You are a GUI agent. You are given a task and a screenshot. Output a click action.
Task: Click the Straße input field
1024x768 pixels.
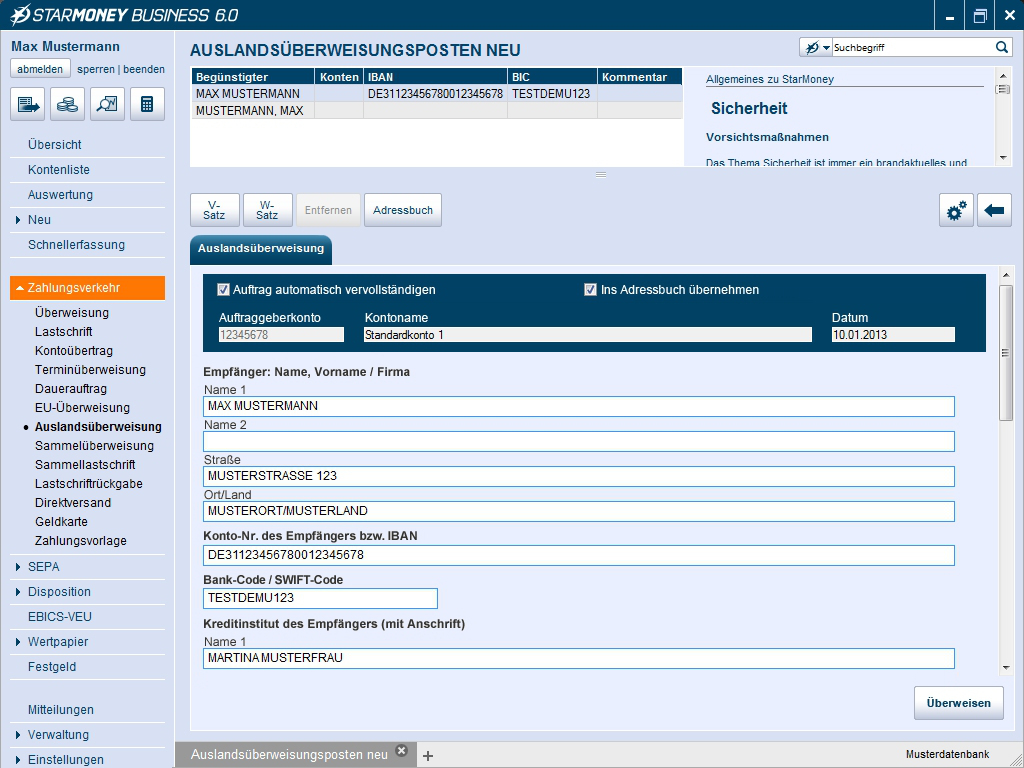[579, 476]
